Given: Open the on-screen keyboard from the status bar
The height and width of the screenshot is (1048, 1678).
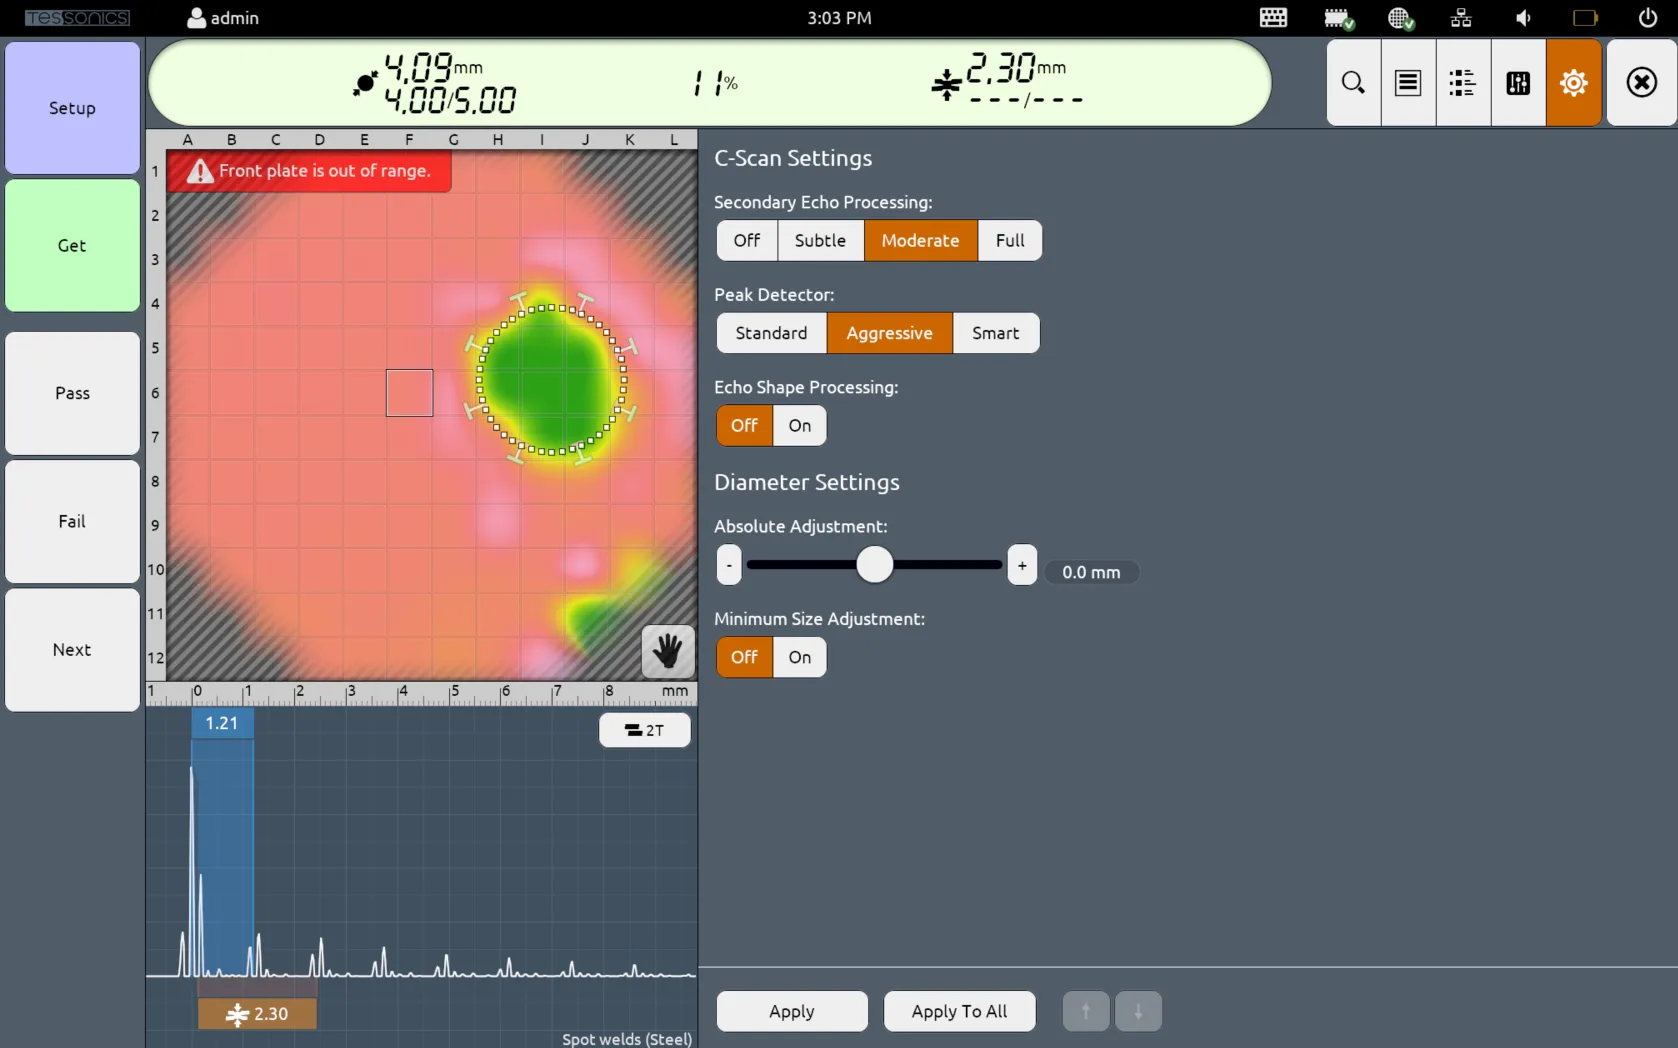Looking at the screenshot, I should pos(1272,17).
